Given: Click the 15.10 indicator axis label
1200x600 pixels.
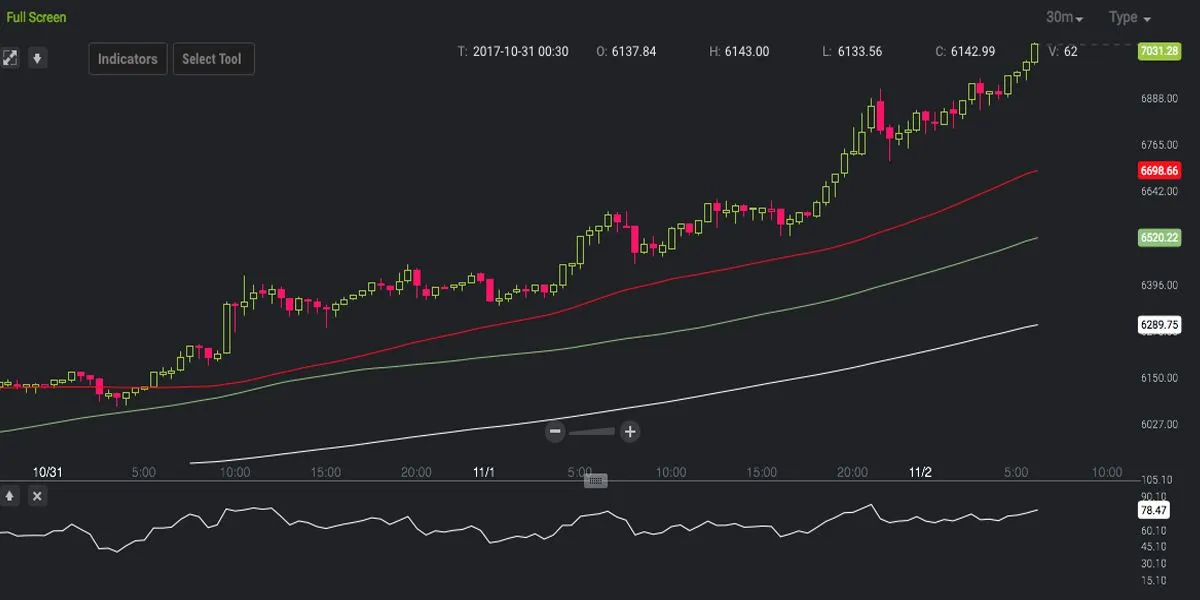Looking at the screenshot, I should [x=1154, y=580].
